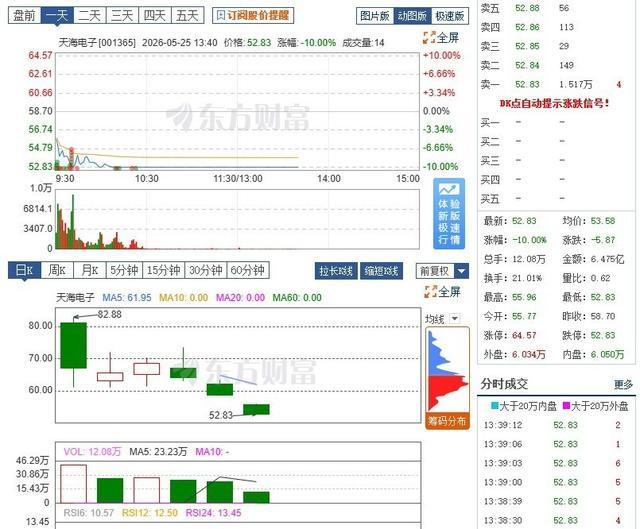Click the bell icon in 订阅股价提醒

[x=221, y=16]
